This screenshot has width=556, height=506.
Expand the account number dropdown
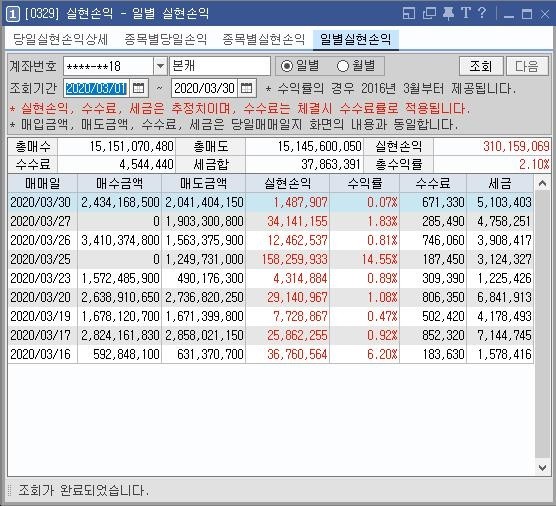tap(160, 66)
